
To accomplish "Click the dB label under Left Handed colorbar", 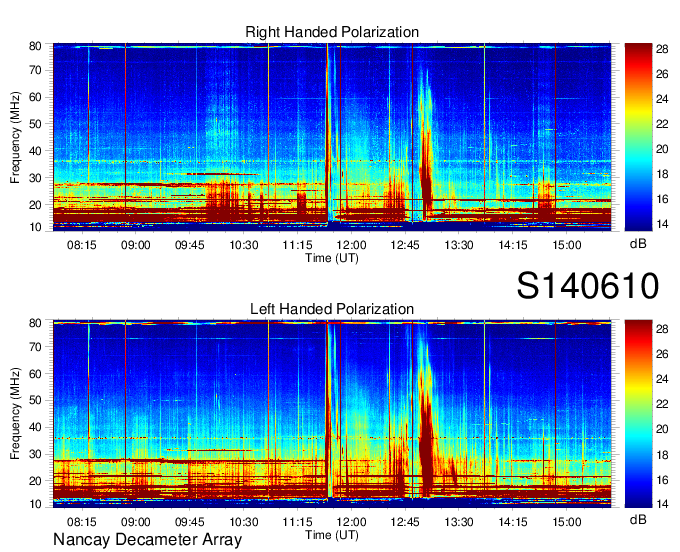I will tap(638, 519).
